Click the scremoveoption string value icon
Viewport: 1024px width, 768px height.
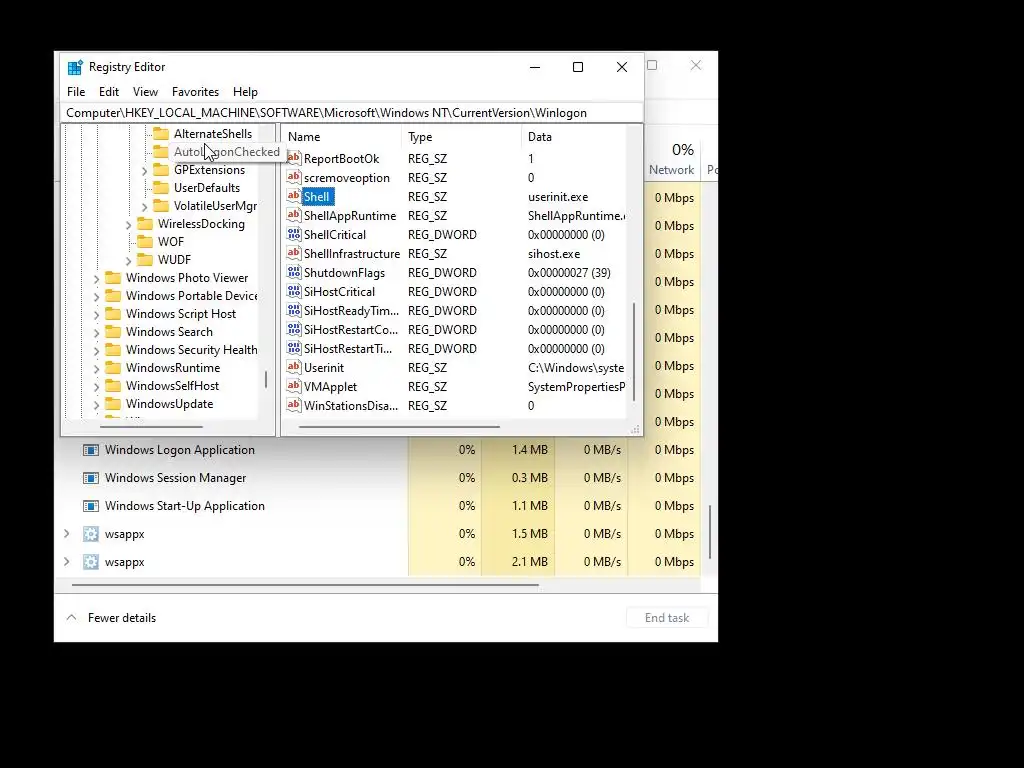click(x=294, y=177)
